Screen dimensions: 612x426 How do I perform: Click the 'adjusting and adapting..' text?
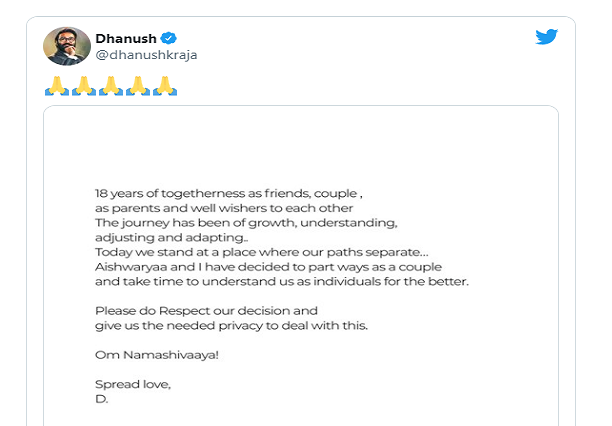(171, 238)
